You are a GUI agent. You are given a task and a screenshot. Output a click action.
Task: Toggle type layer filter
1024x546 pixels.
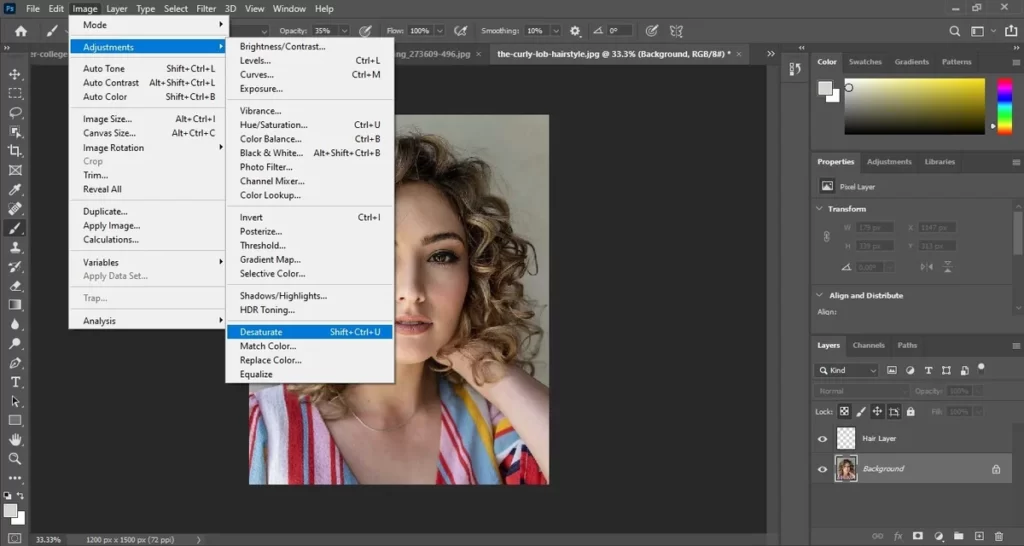click(928, 370)
